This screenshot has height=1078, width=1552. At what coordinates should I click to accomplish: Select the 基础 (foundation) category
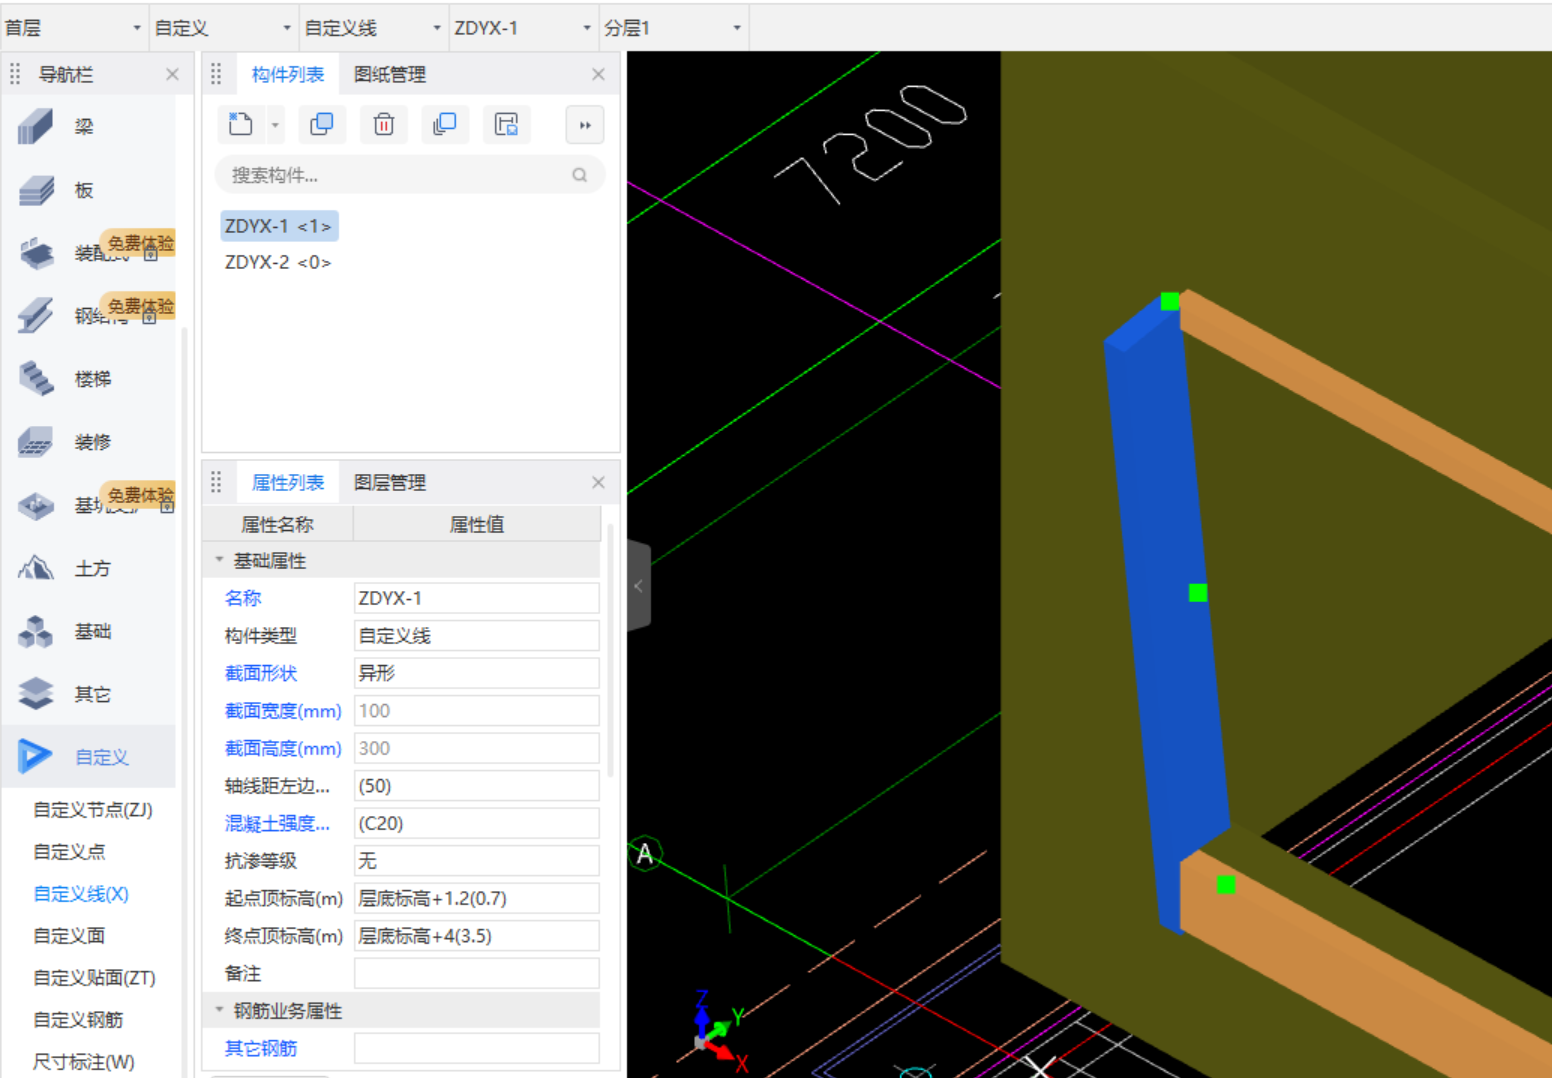(x=36, y=631)
